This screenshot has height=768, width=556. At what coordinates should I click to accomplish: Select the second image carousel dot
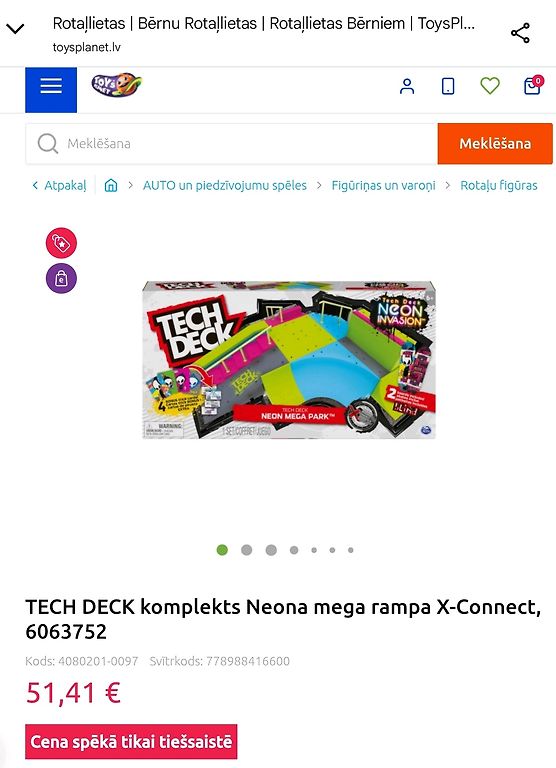pyautogui.click(x=247, y=550)
